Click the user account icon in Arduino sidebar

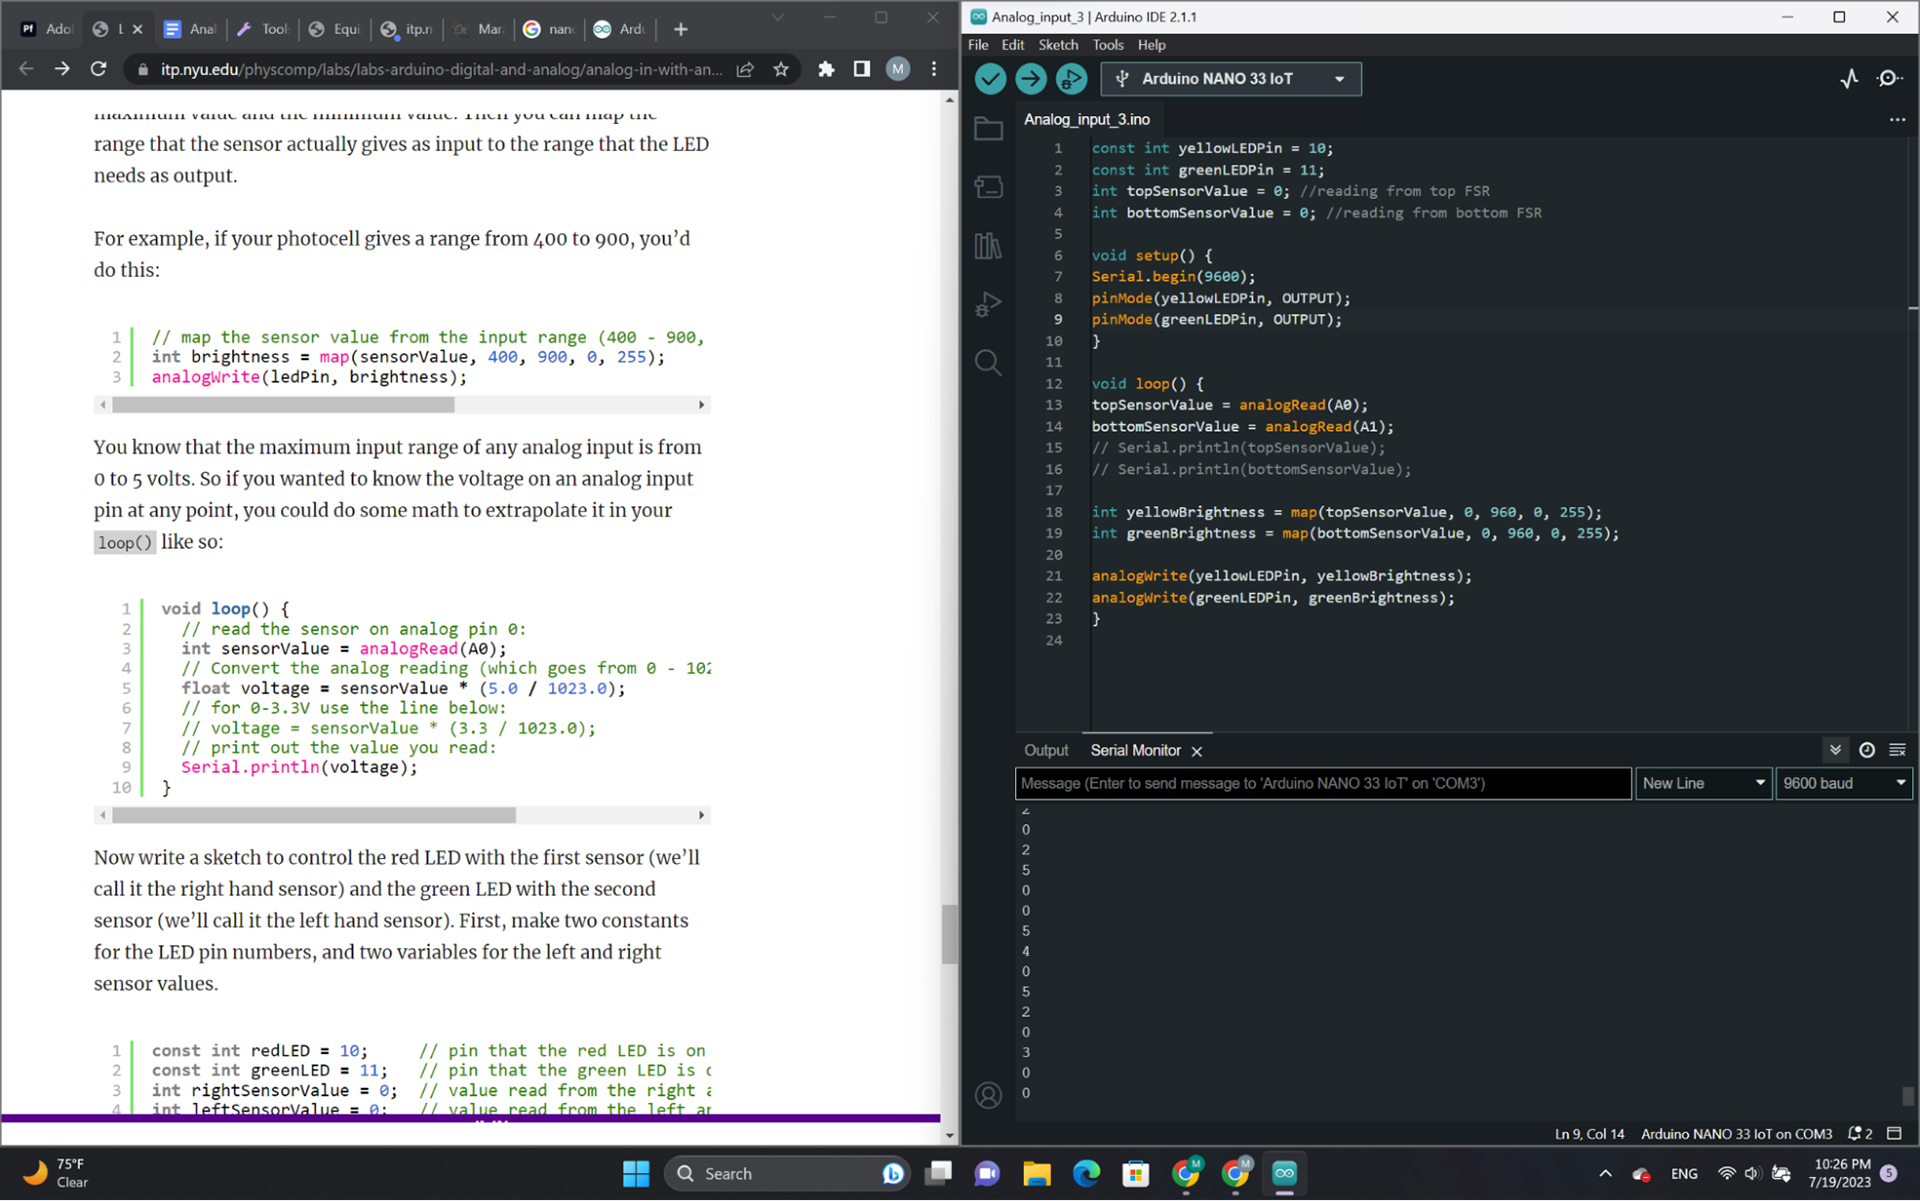988,1096
